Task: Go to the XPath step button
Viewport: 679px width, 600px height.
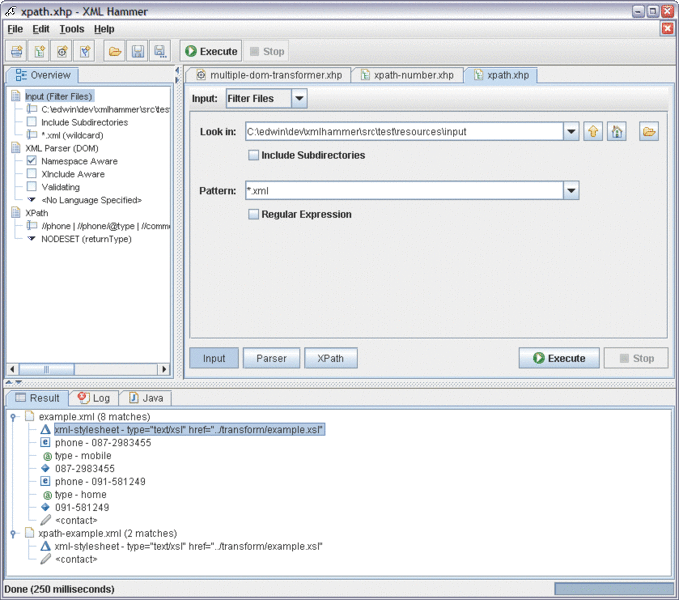Action: [330, 358]
